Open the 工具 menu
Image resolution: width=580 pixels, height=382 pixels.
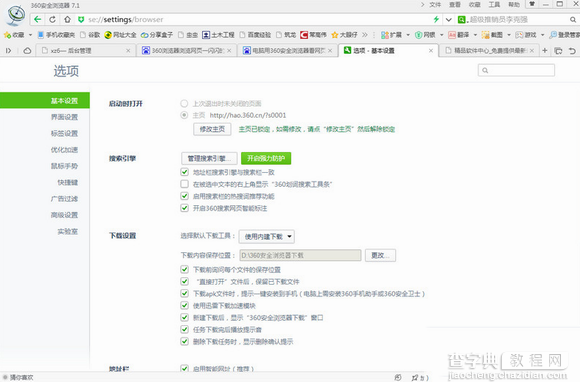pyautogui.click(x=494, y=4)
